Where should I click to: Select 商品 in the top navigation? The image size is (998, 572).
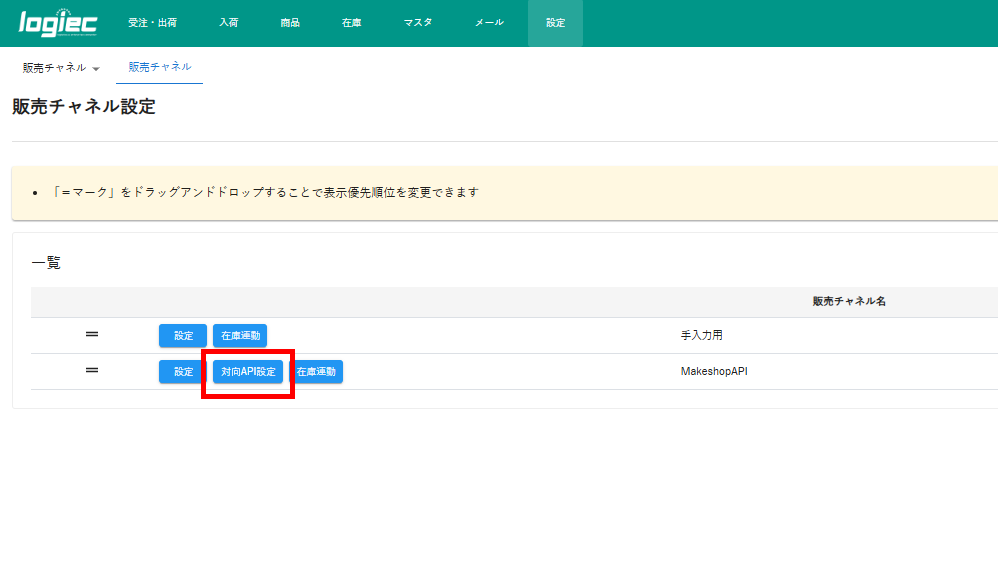[x=289, y=23]
